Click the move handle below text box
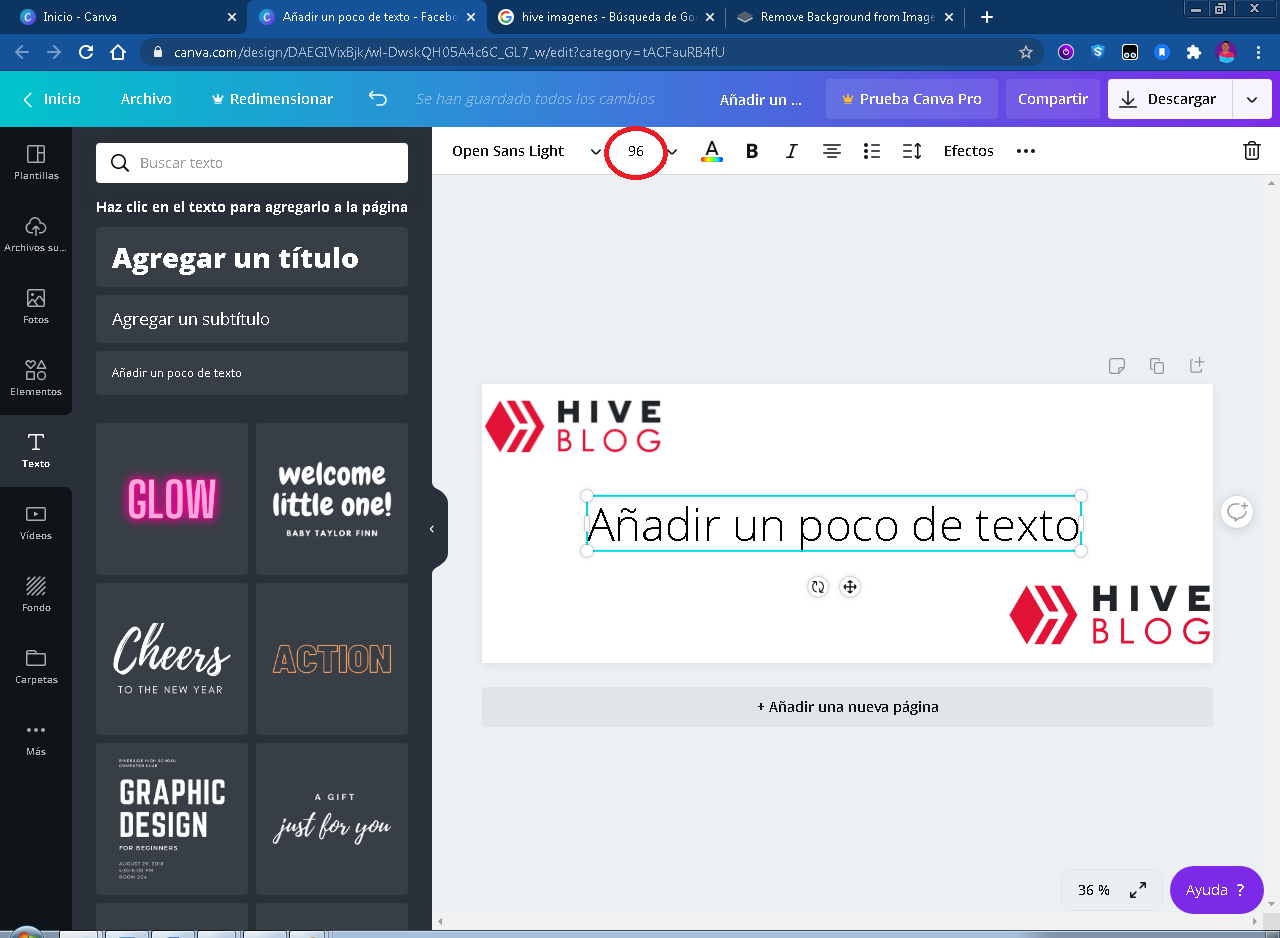The image size is (1280, 938). coord(850,587)
